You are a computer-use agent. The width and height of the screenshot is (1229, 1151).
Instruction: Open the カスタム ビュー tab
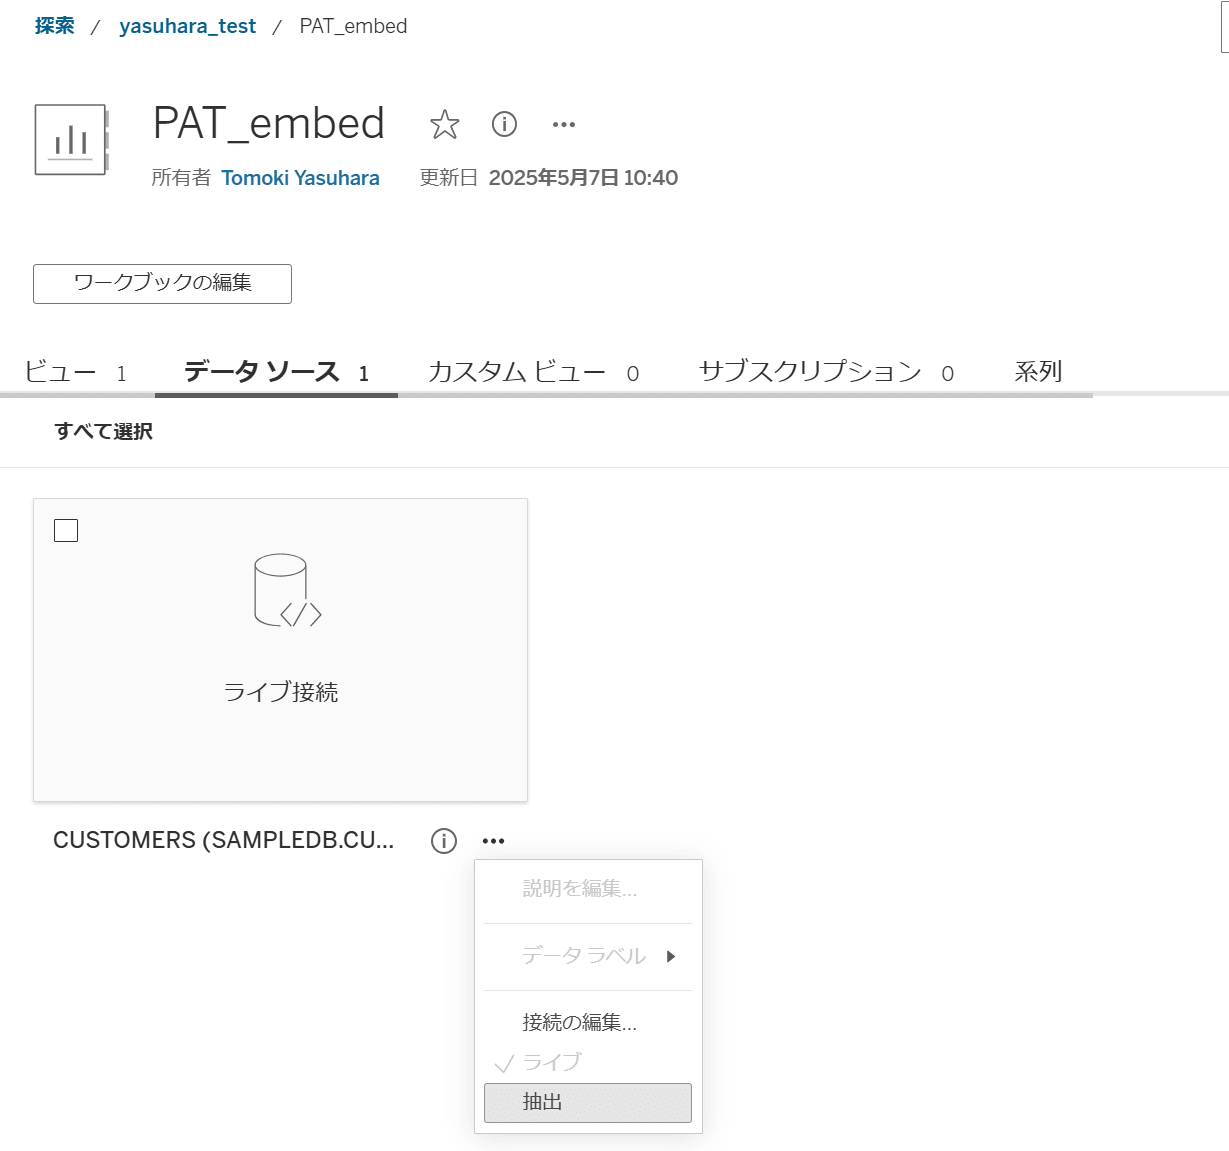[533, 372]
